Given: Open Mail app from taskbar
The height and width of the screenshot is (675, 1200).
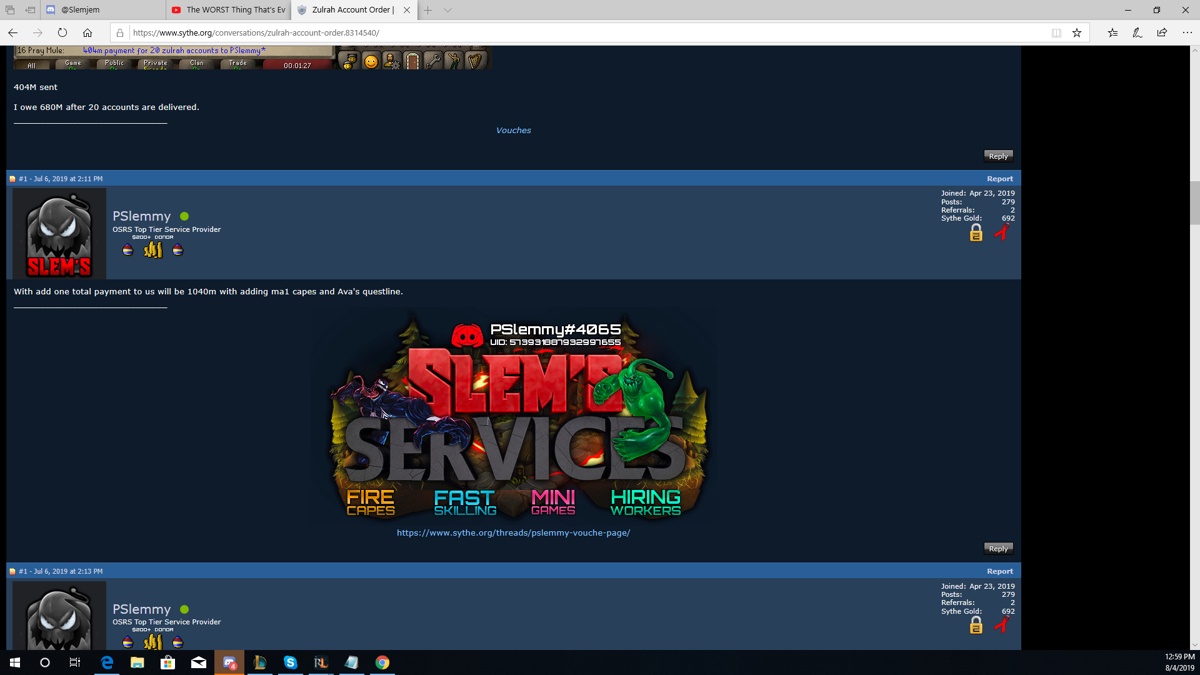Looking at the screenshot, I should pos(199,662).
